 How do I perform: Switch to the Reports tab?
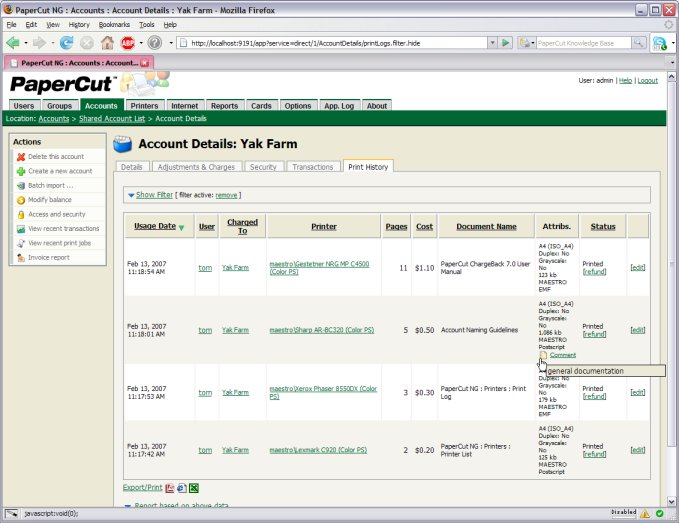[224, 106]
